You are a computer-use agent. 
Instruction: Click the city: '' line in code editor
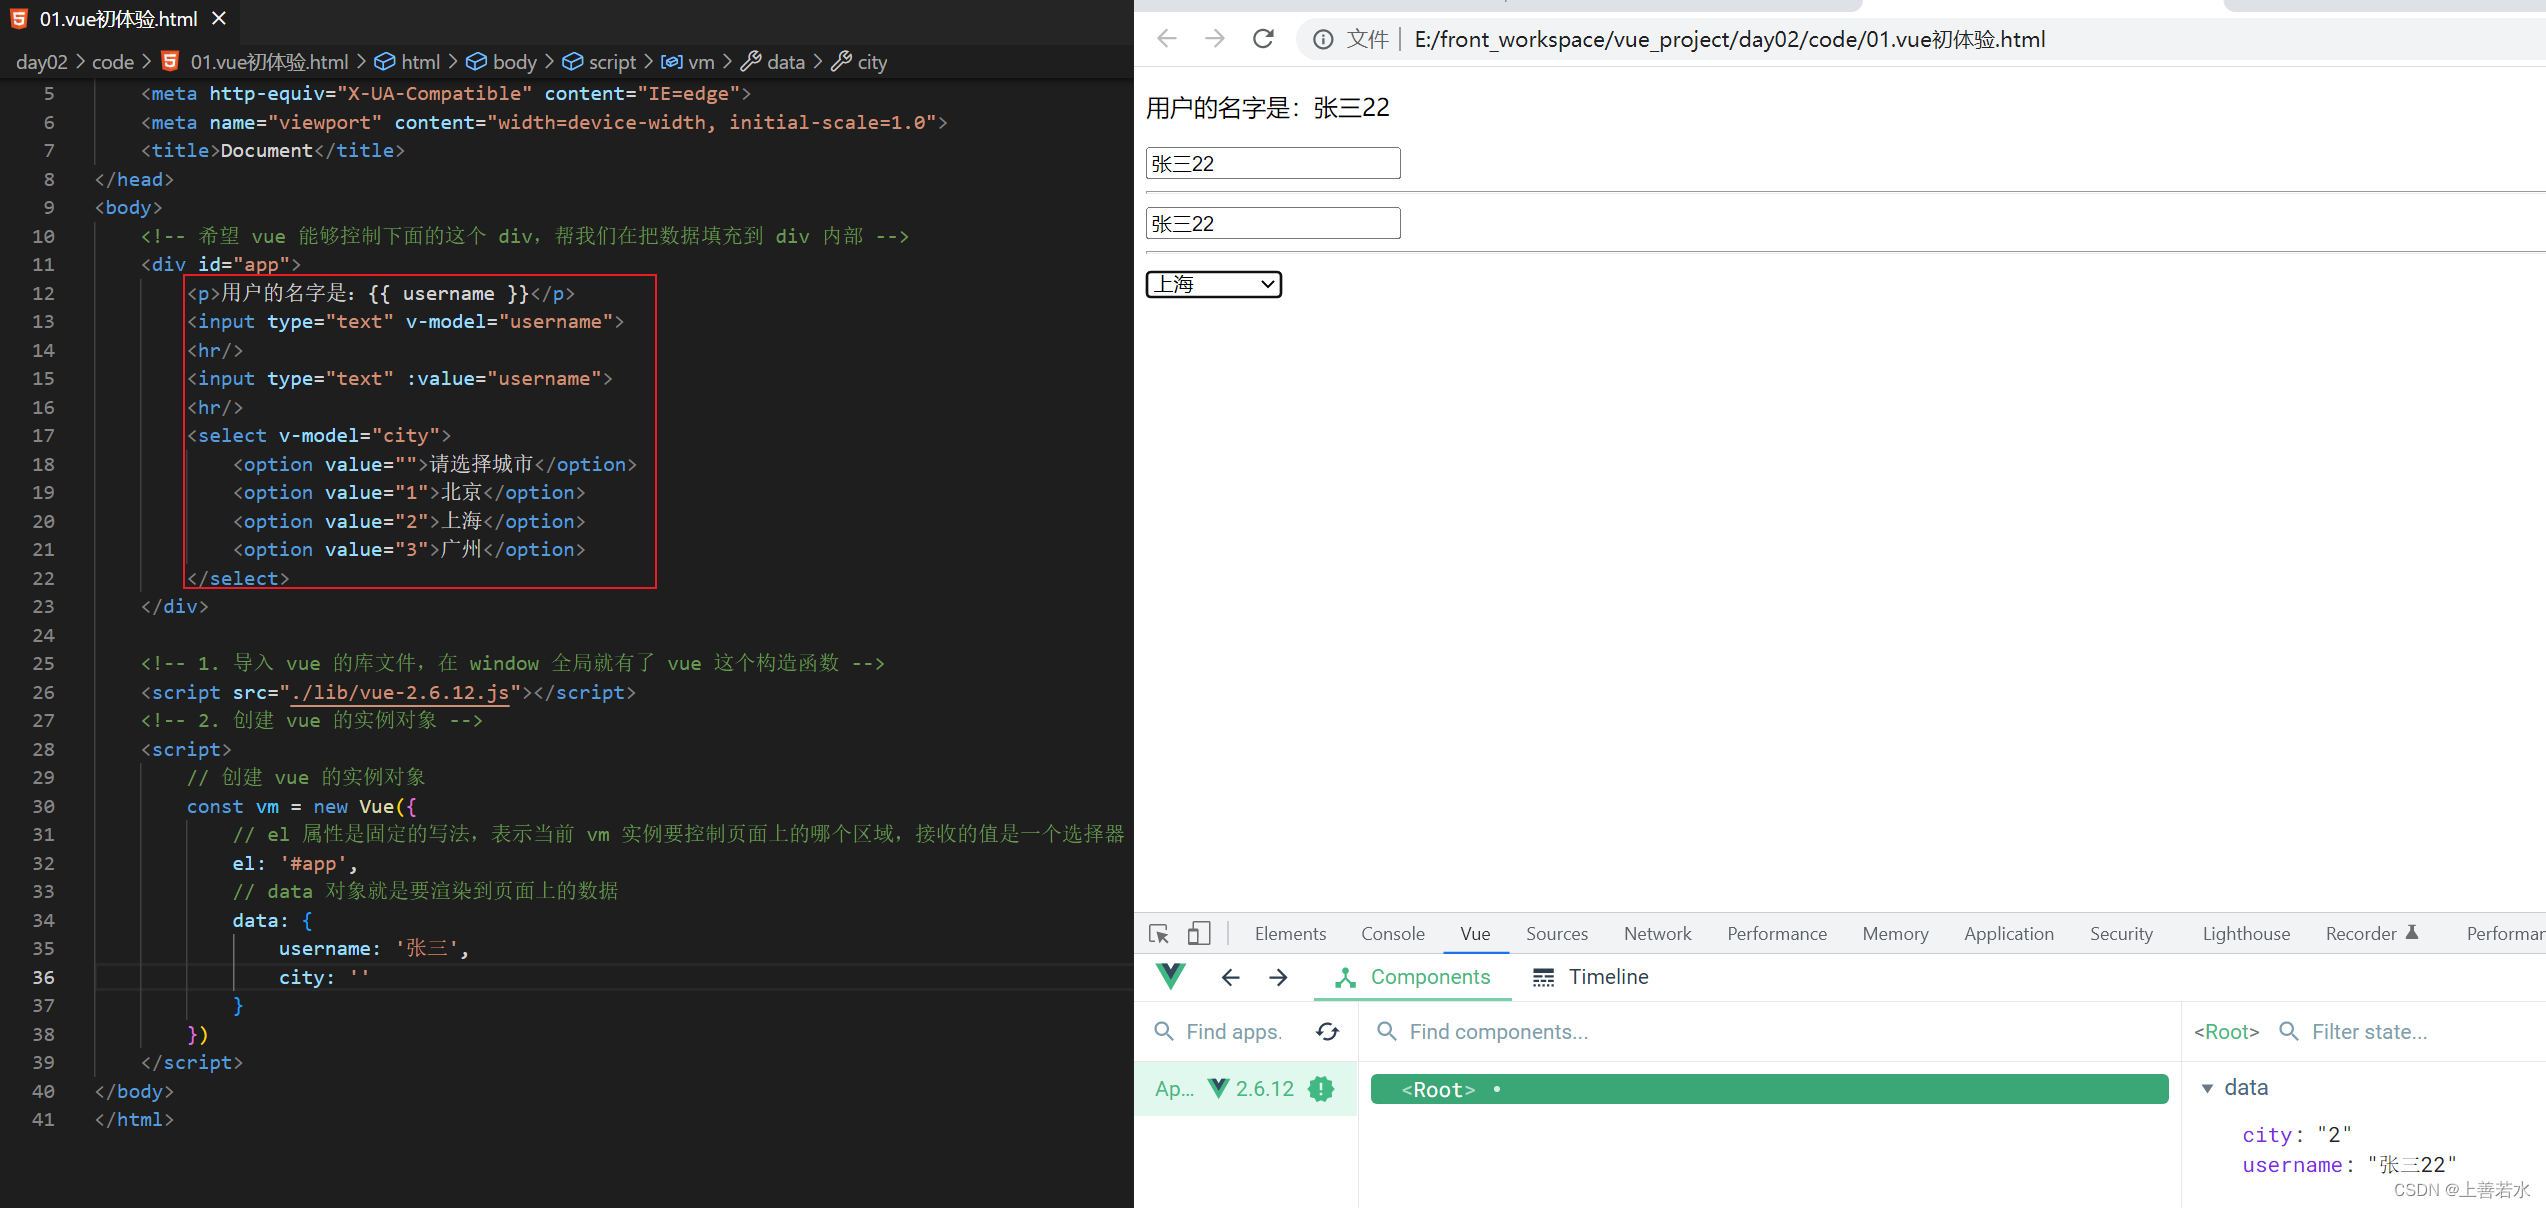(x=324, y=977)
